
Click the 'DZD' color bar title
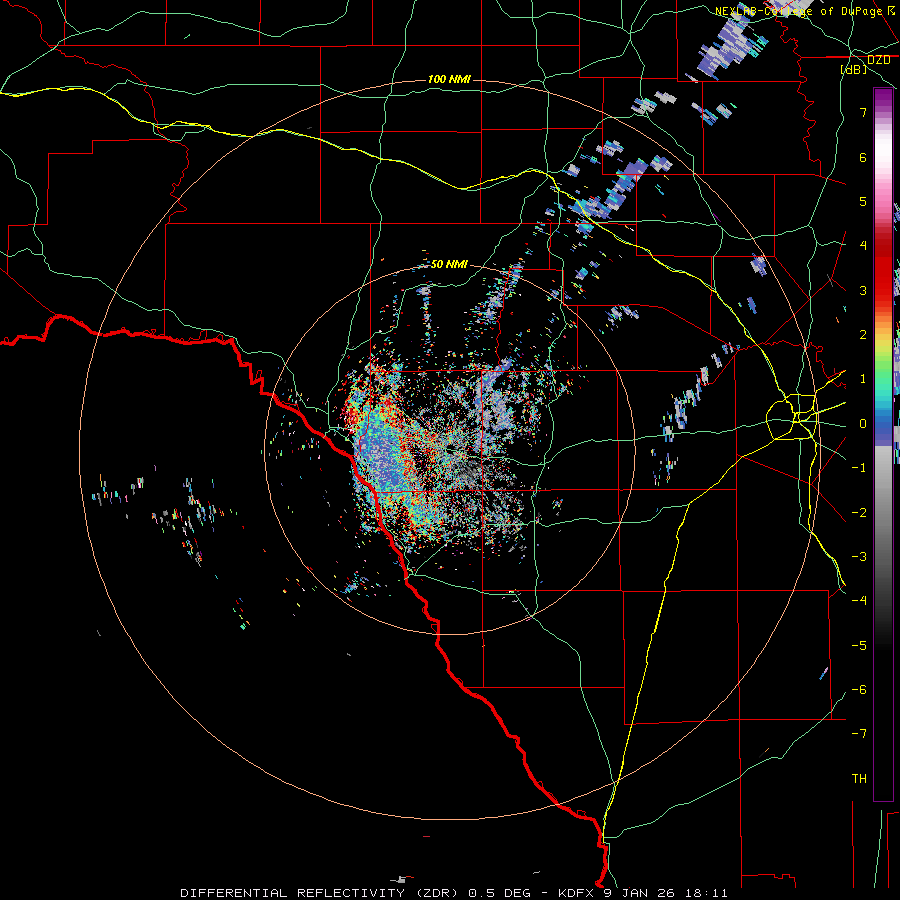[878, 60]
